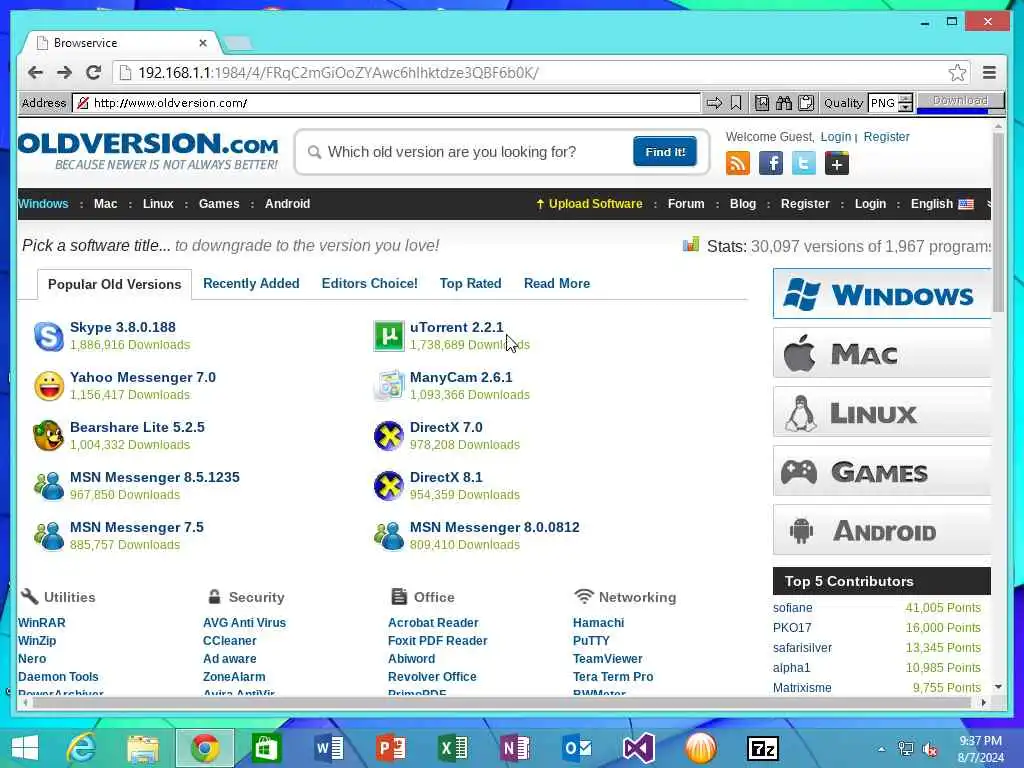Open 7-Zip from the taskbar
This screenshot has width=1024, height=768.
pyautogui.click(x=763, y=748)
